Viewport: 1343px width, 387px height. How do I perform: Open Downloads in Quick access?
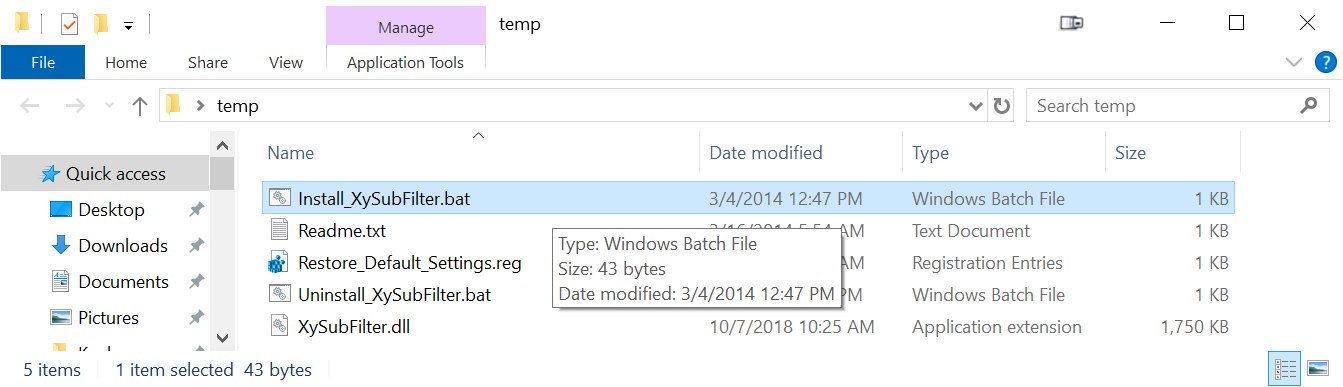pos(123,246)
